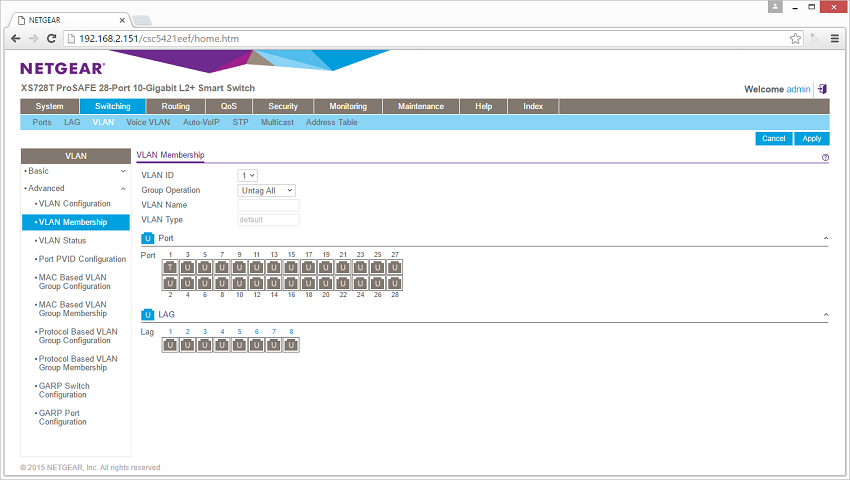Click the LAG 3 number link
The height and width of the screenshot is (480, 850).
click(205, 332)
